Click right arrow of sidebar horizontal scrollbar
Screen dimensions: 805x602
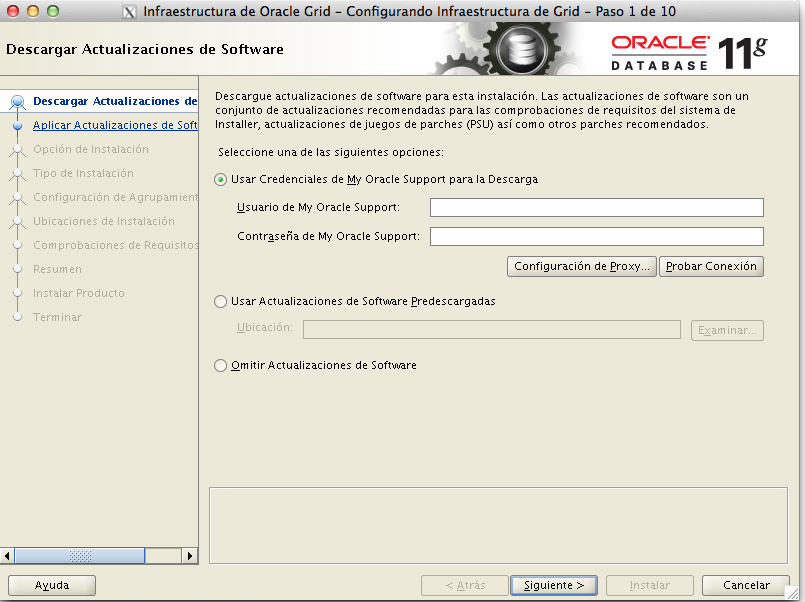coord(189,555)
